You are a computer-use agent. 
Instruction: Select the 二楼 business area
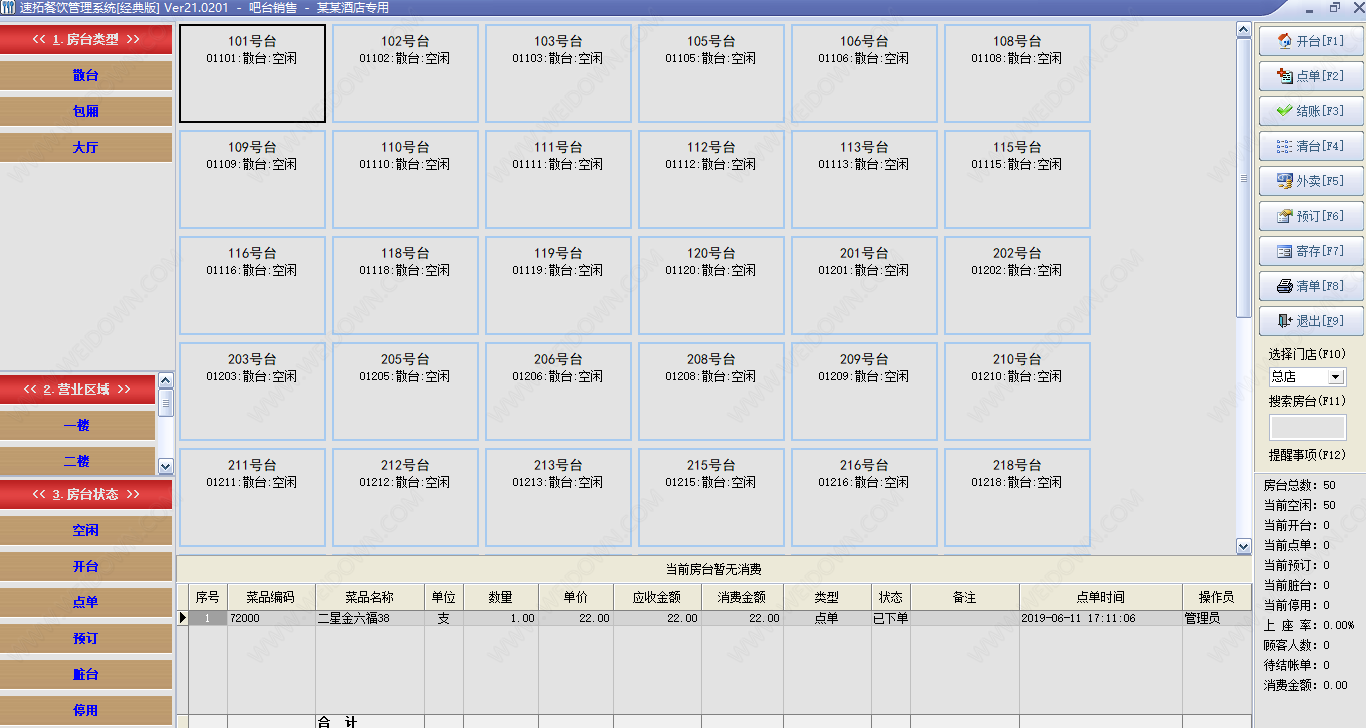78,461
